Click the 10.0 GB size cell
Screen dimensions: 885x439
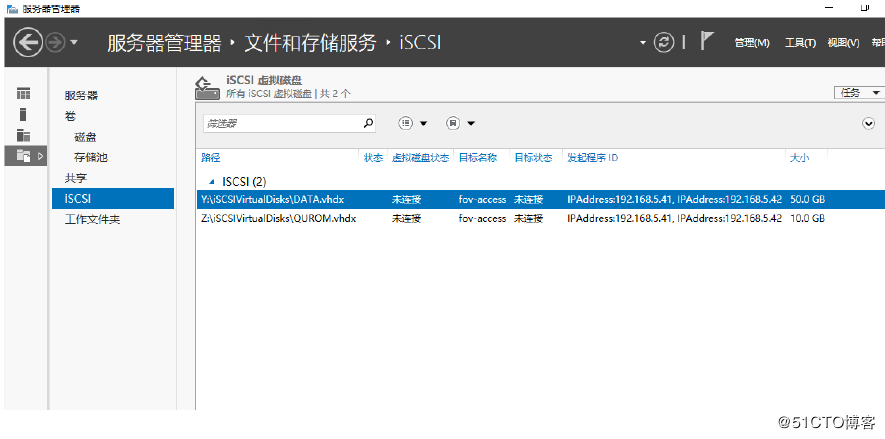808,218
